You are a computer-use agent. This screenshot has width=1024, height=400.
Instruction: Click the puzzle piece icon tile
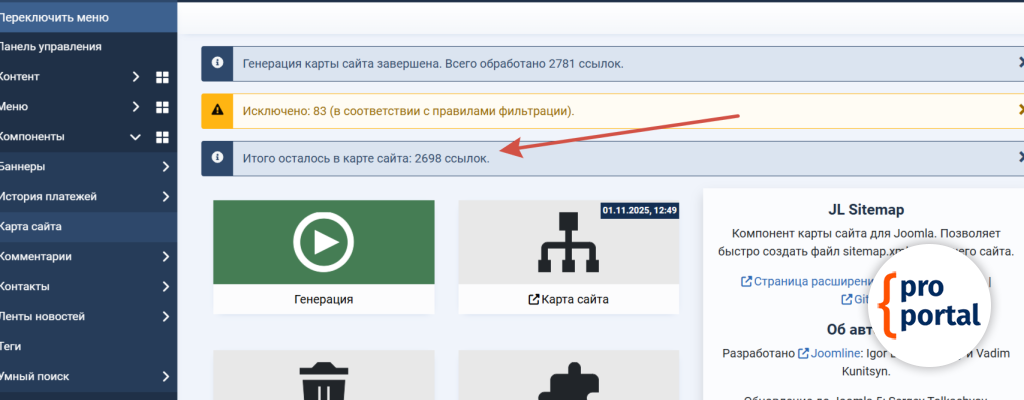coord(568,380)
